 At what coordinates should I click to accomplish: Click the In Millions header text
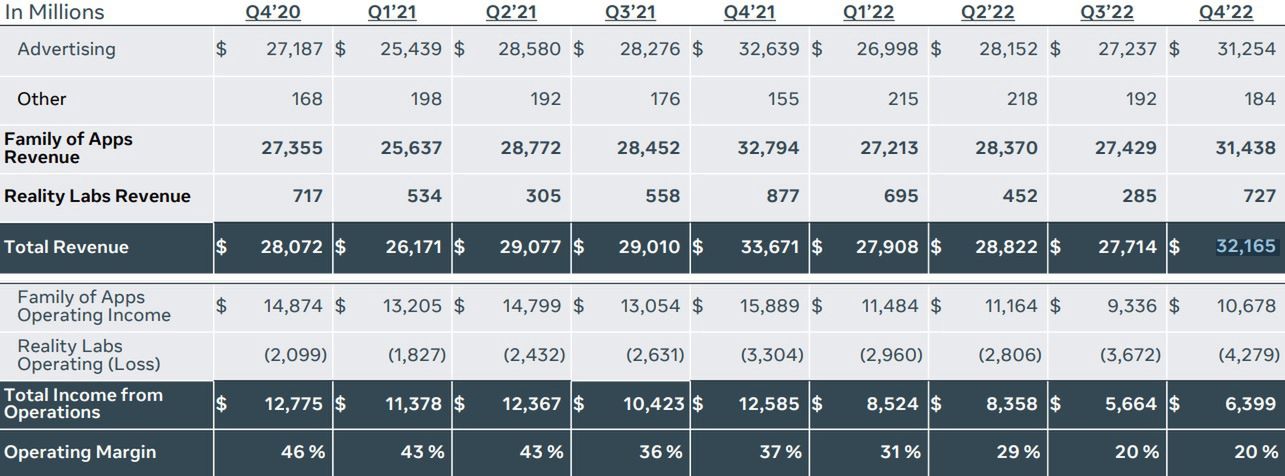click(x=54, y=13)
